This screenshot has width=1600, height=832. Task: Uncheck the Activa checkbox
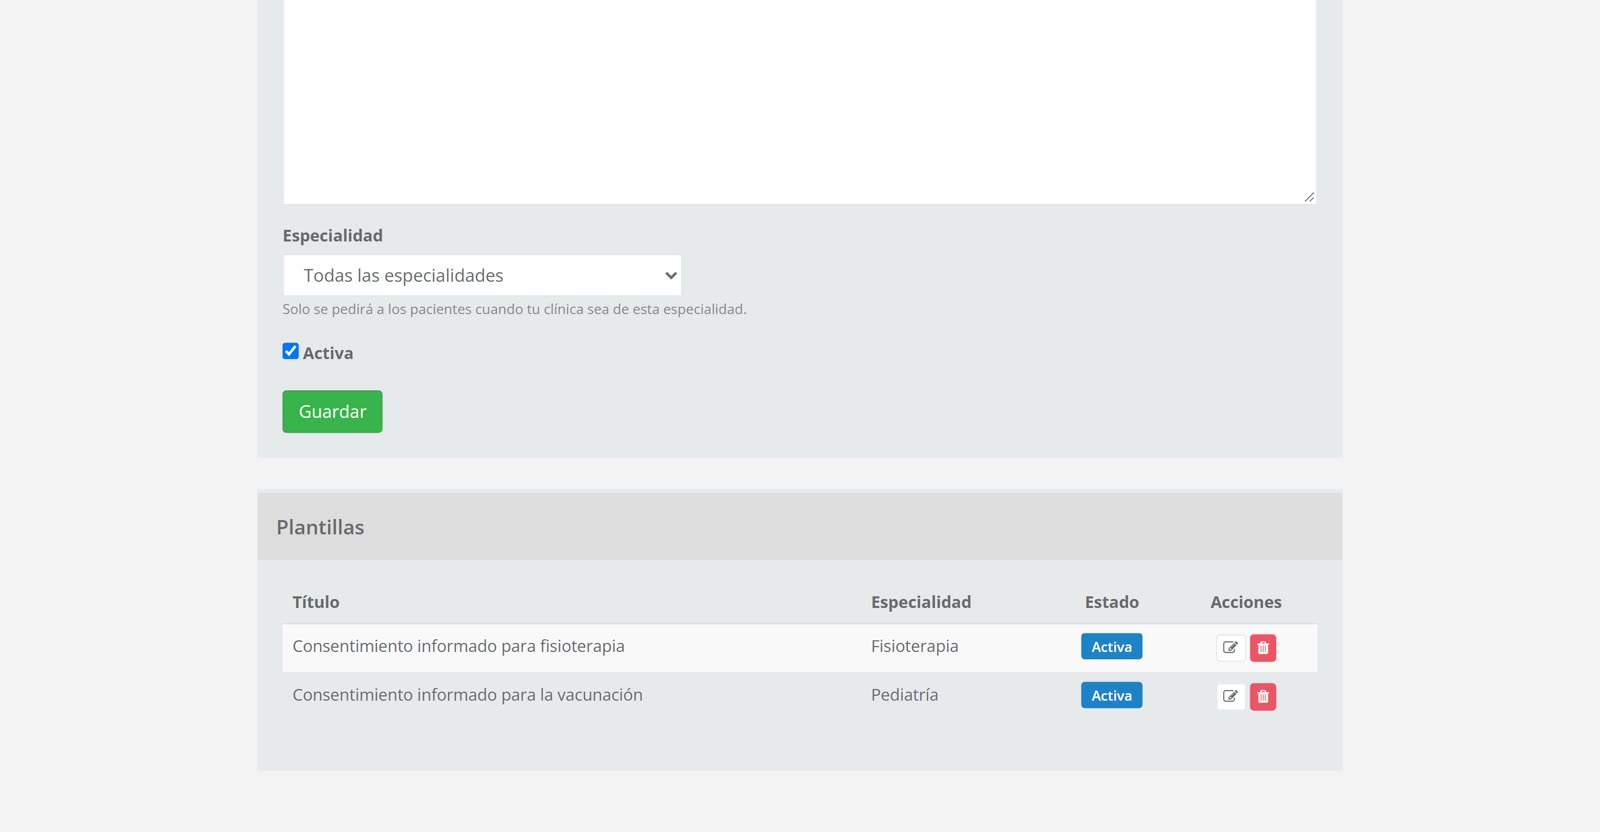(291, 351)
